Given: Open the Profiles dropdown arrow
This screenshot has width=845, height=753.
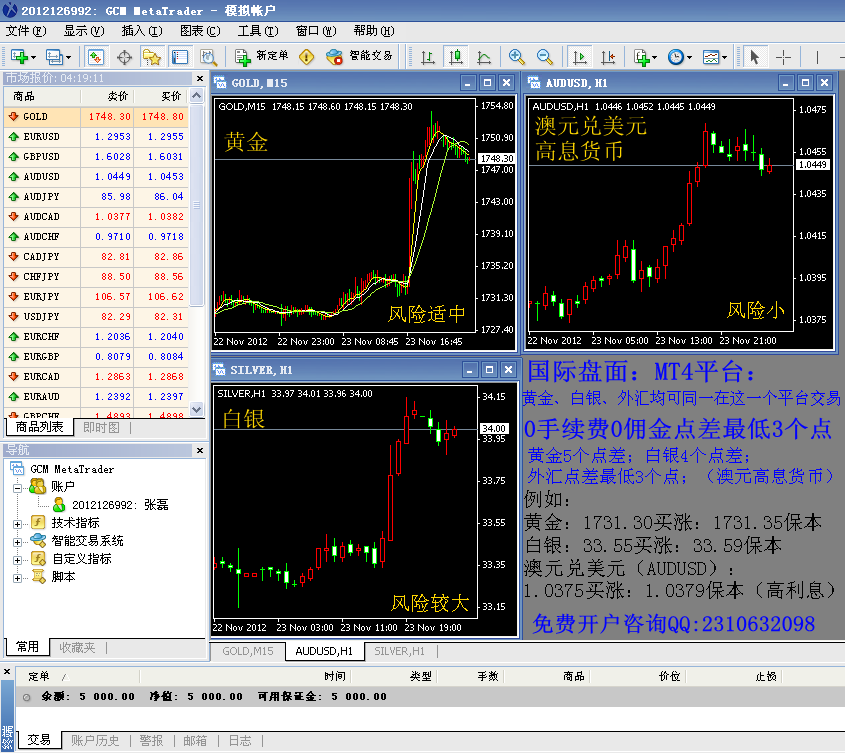Looking at the screenshot, I should (68, 57).
